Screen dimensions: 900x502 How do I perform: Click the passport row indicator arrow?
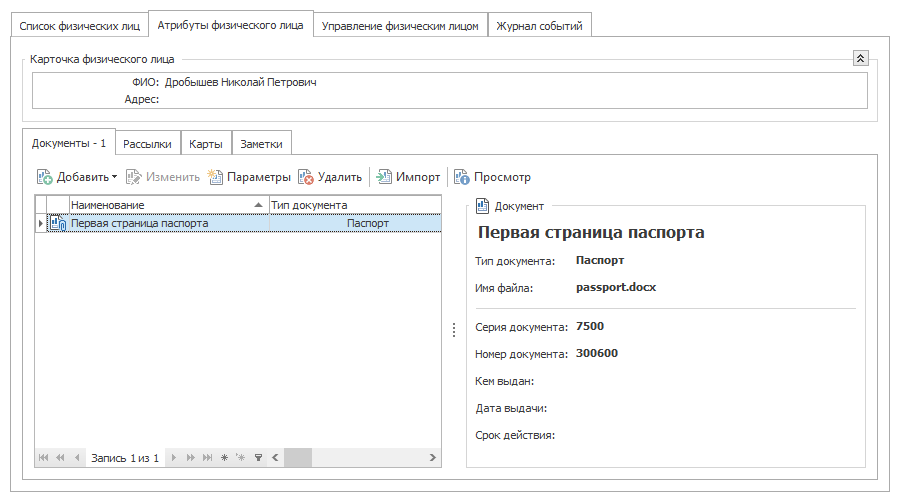pos(40,223)
